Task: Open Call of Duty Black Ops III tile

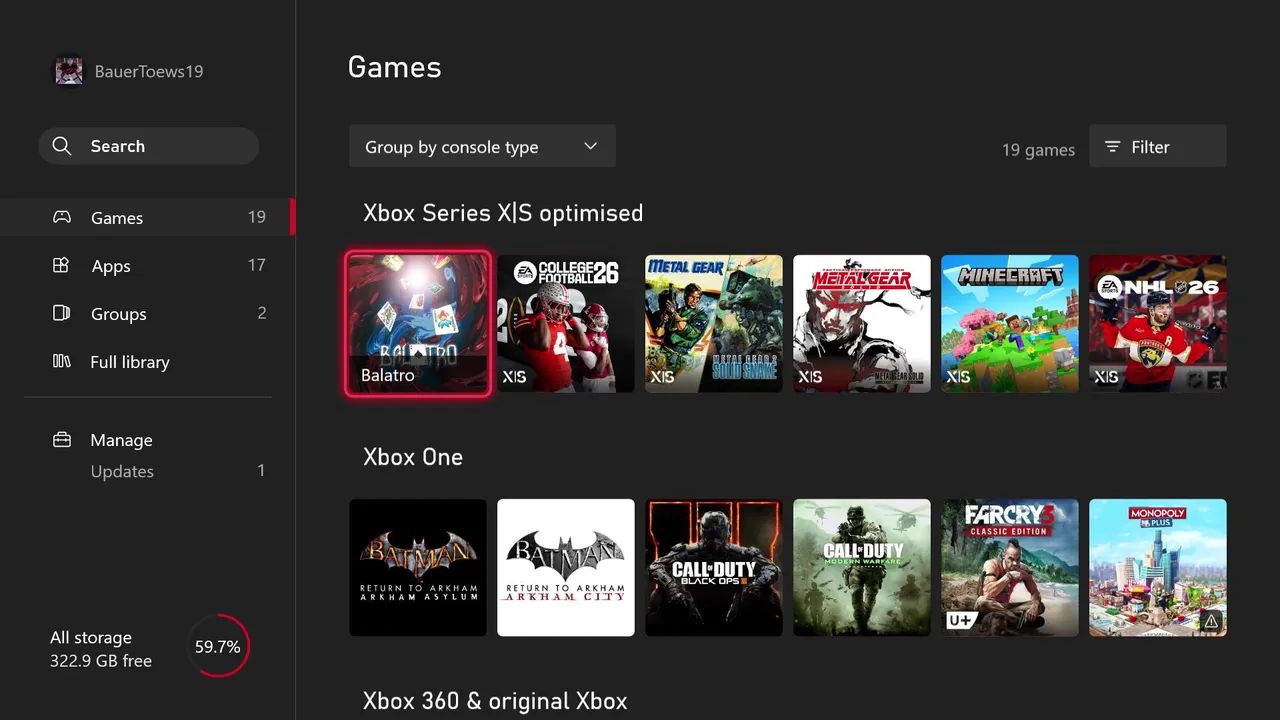Action: click(x=714, y=567)
